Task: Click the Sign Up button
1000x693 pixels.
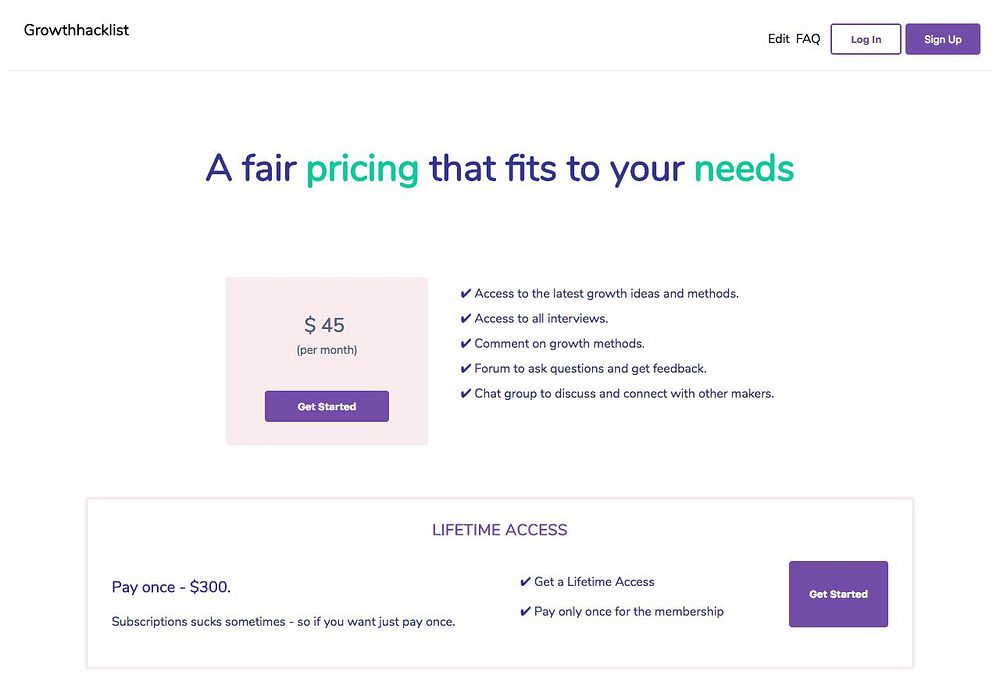Action: (942, 39)
